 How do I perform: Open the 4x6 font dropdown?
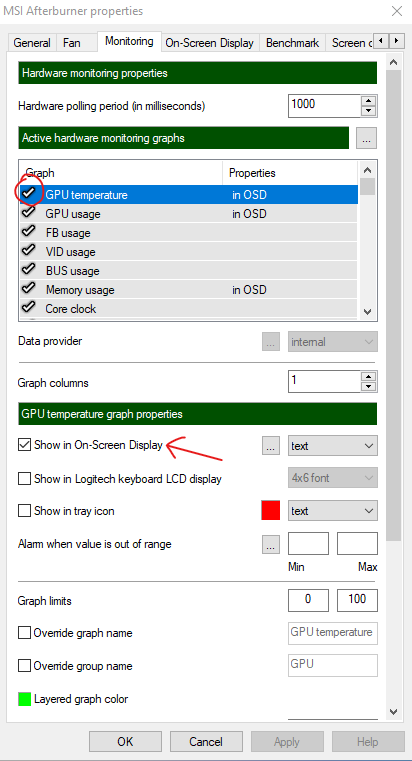click(x=332, y=478)
